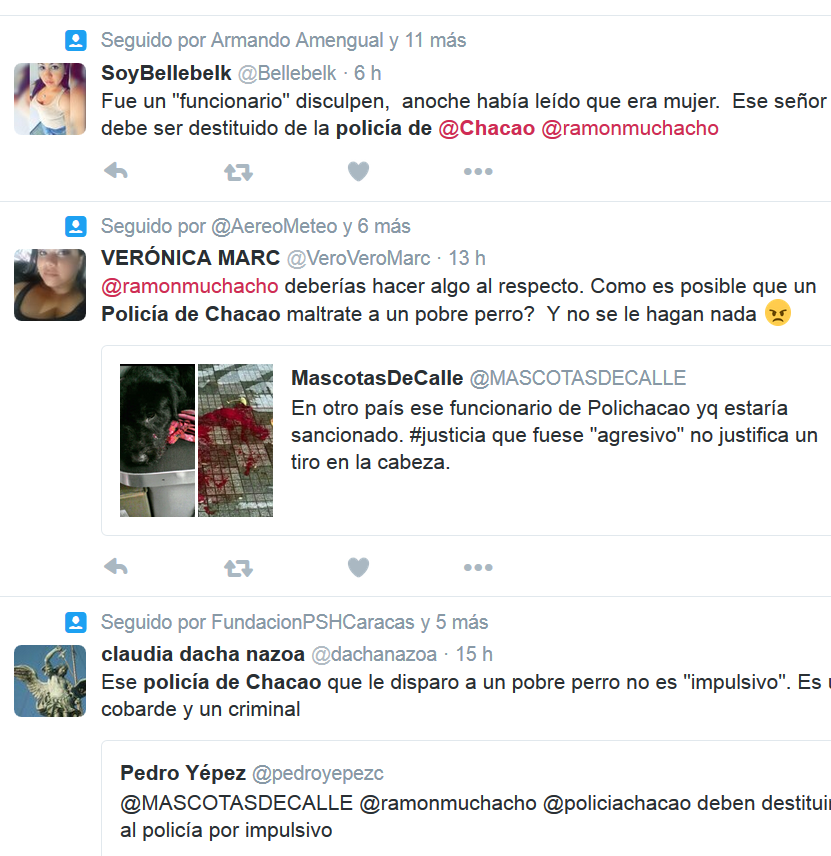Open more options on VERÓNICA MARC's tweet

pos(478,568)
